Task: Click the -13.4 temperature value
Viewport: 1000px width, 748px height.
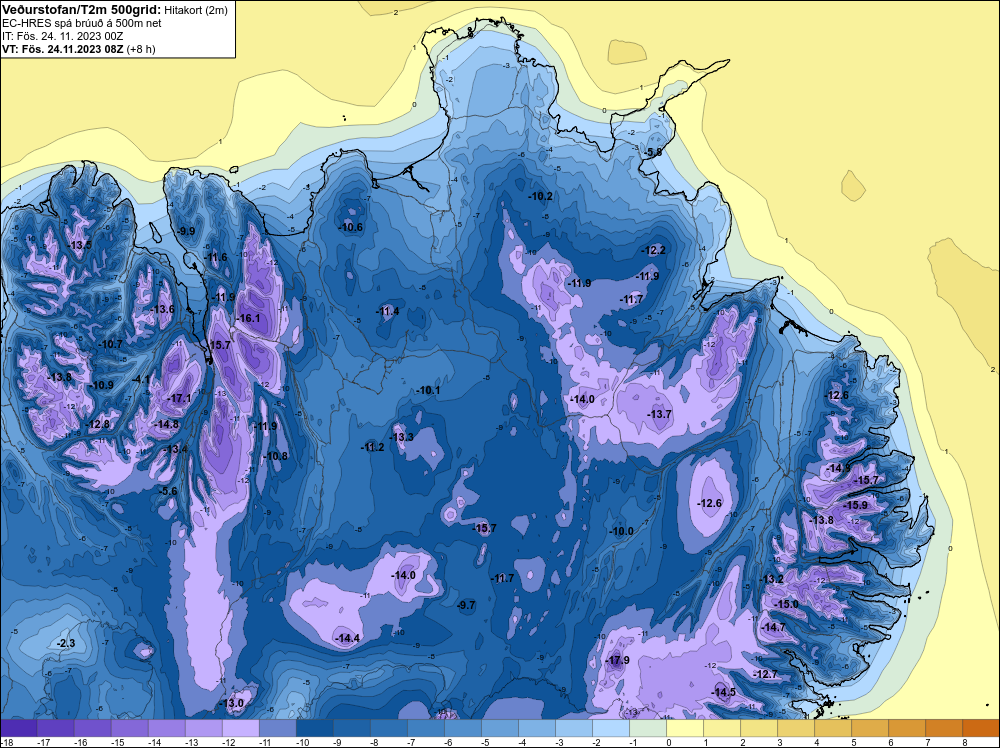Action: pyautogui.click(x=176, y=450)
